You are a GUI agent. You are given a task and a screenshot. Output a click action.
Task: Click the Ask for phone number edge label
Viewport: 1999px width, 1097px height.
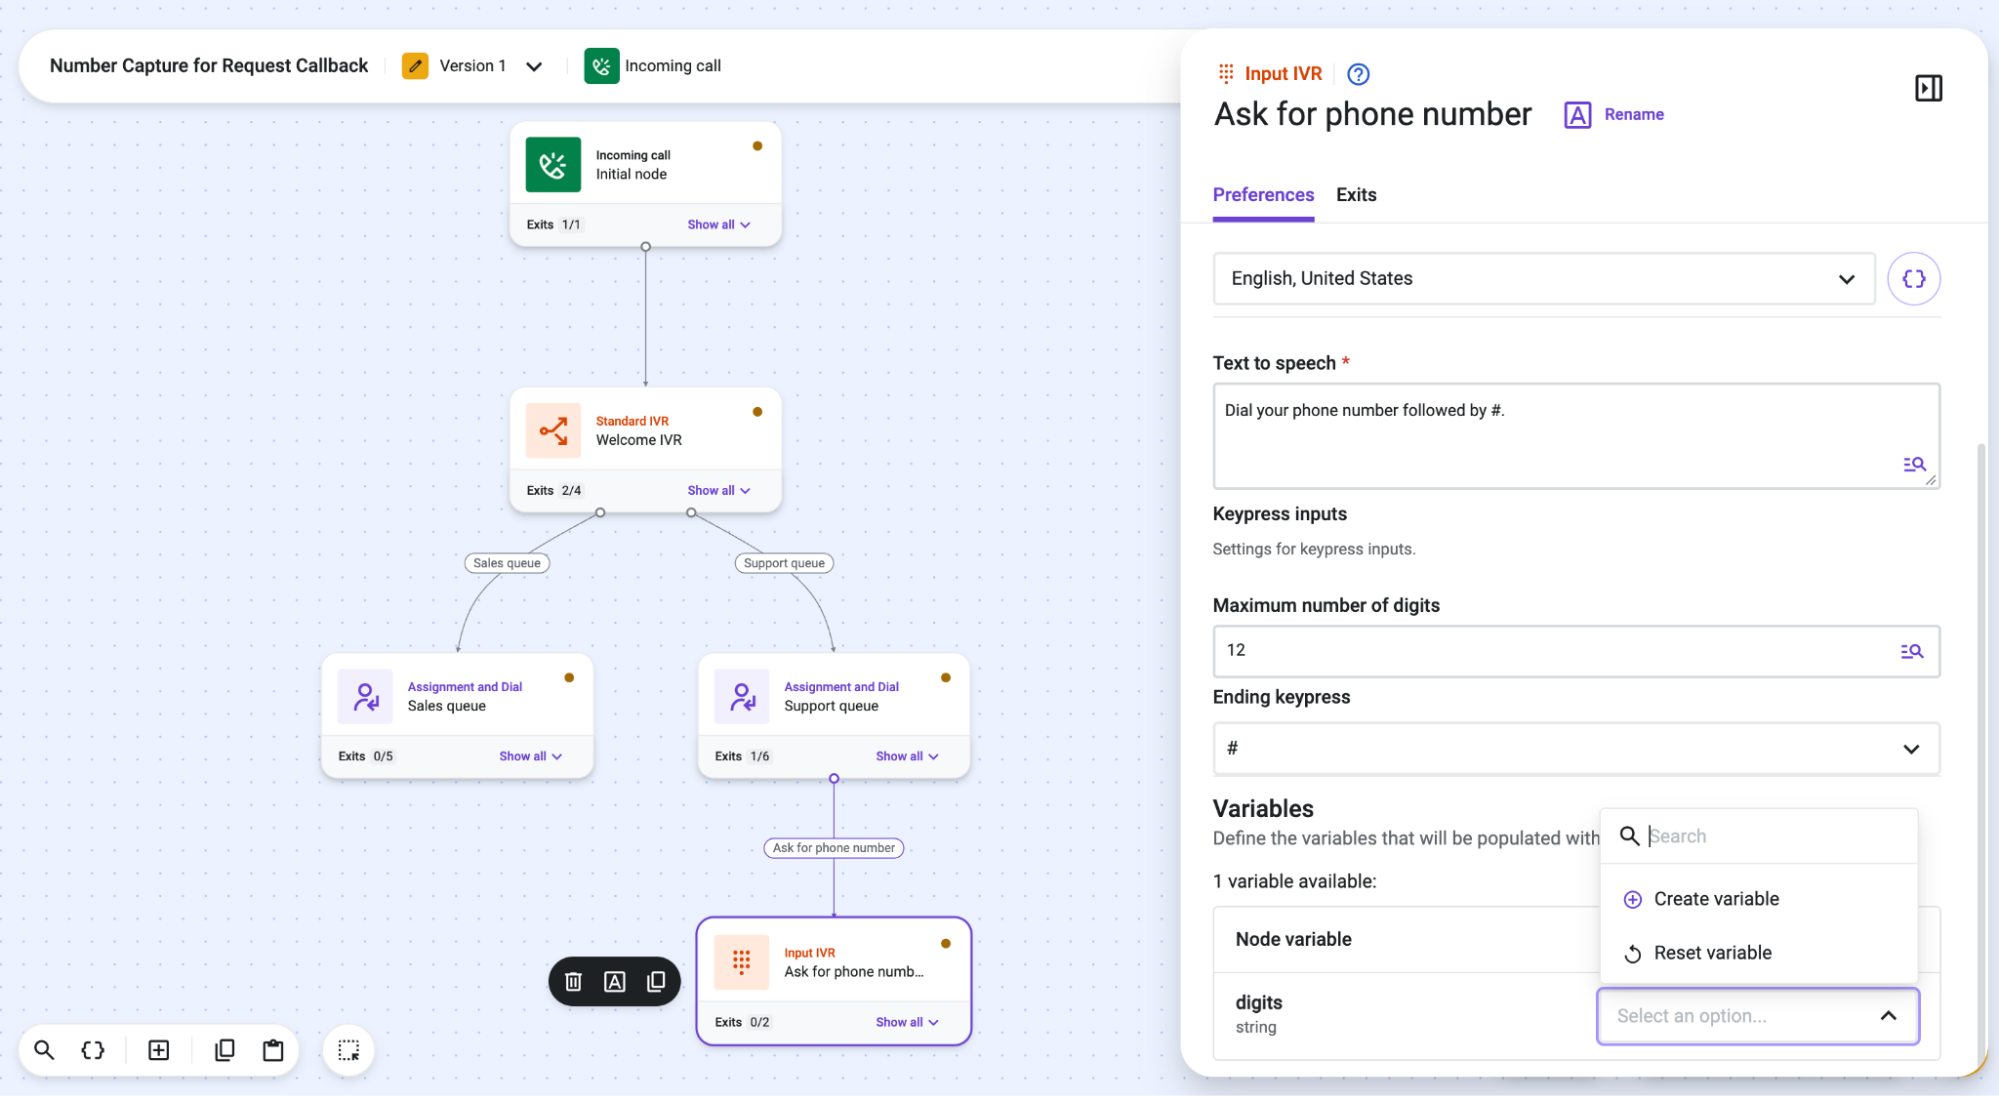pos(834,848)
